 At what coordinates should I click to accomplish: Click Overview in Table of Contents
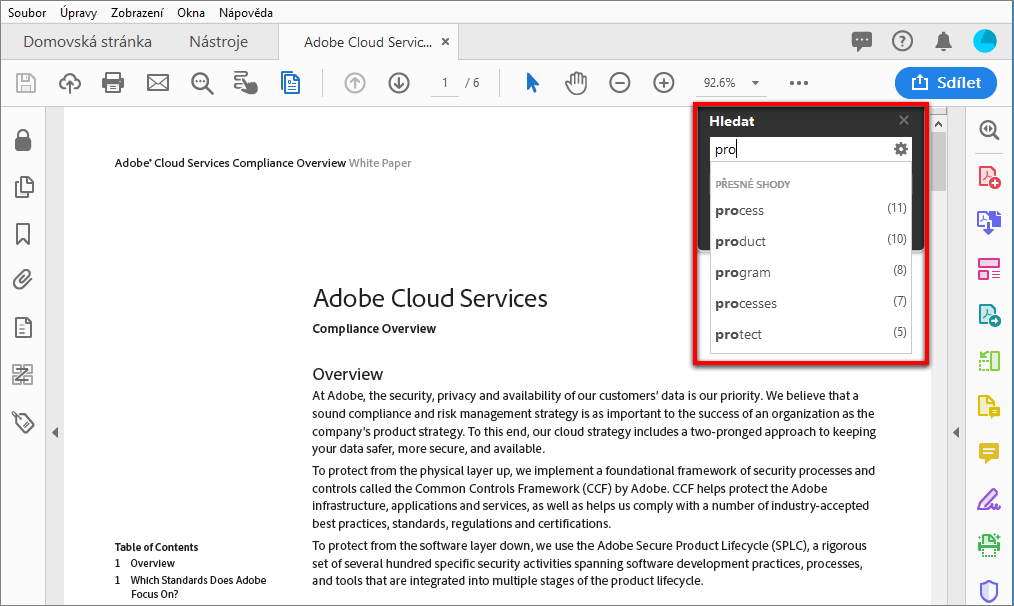153,563
